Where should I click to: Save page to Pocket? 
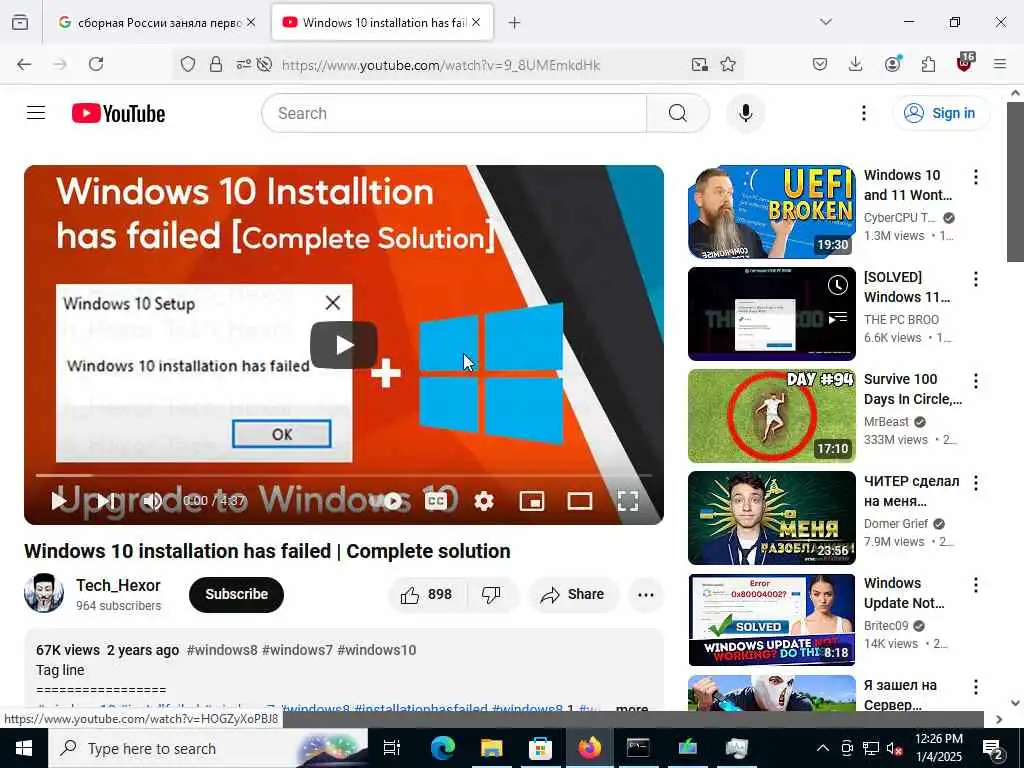[x=820, y=64]
